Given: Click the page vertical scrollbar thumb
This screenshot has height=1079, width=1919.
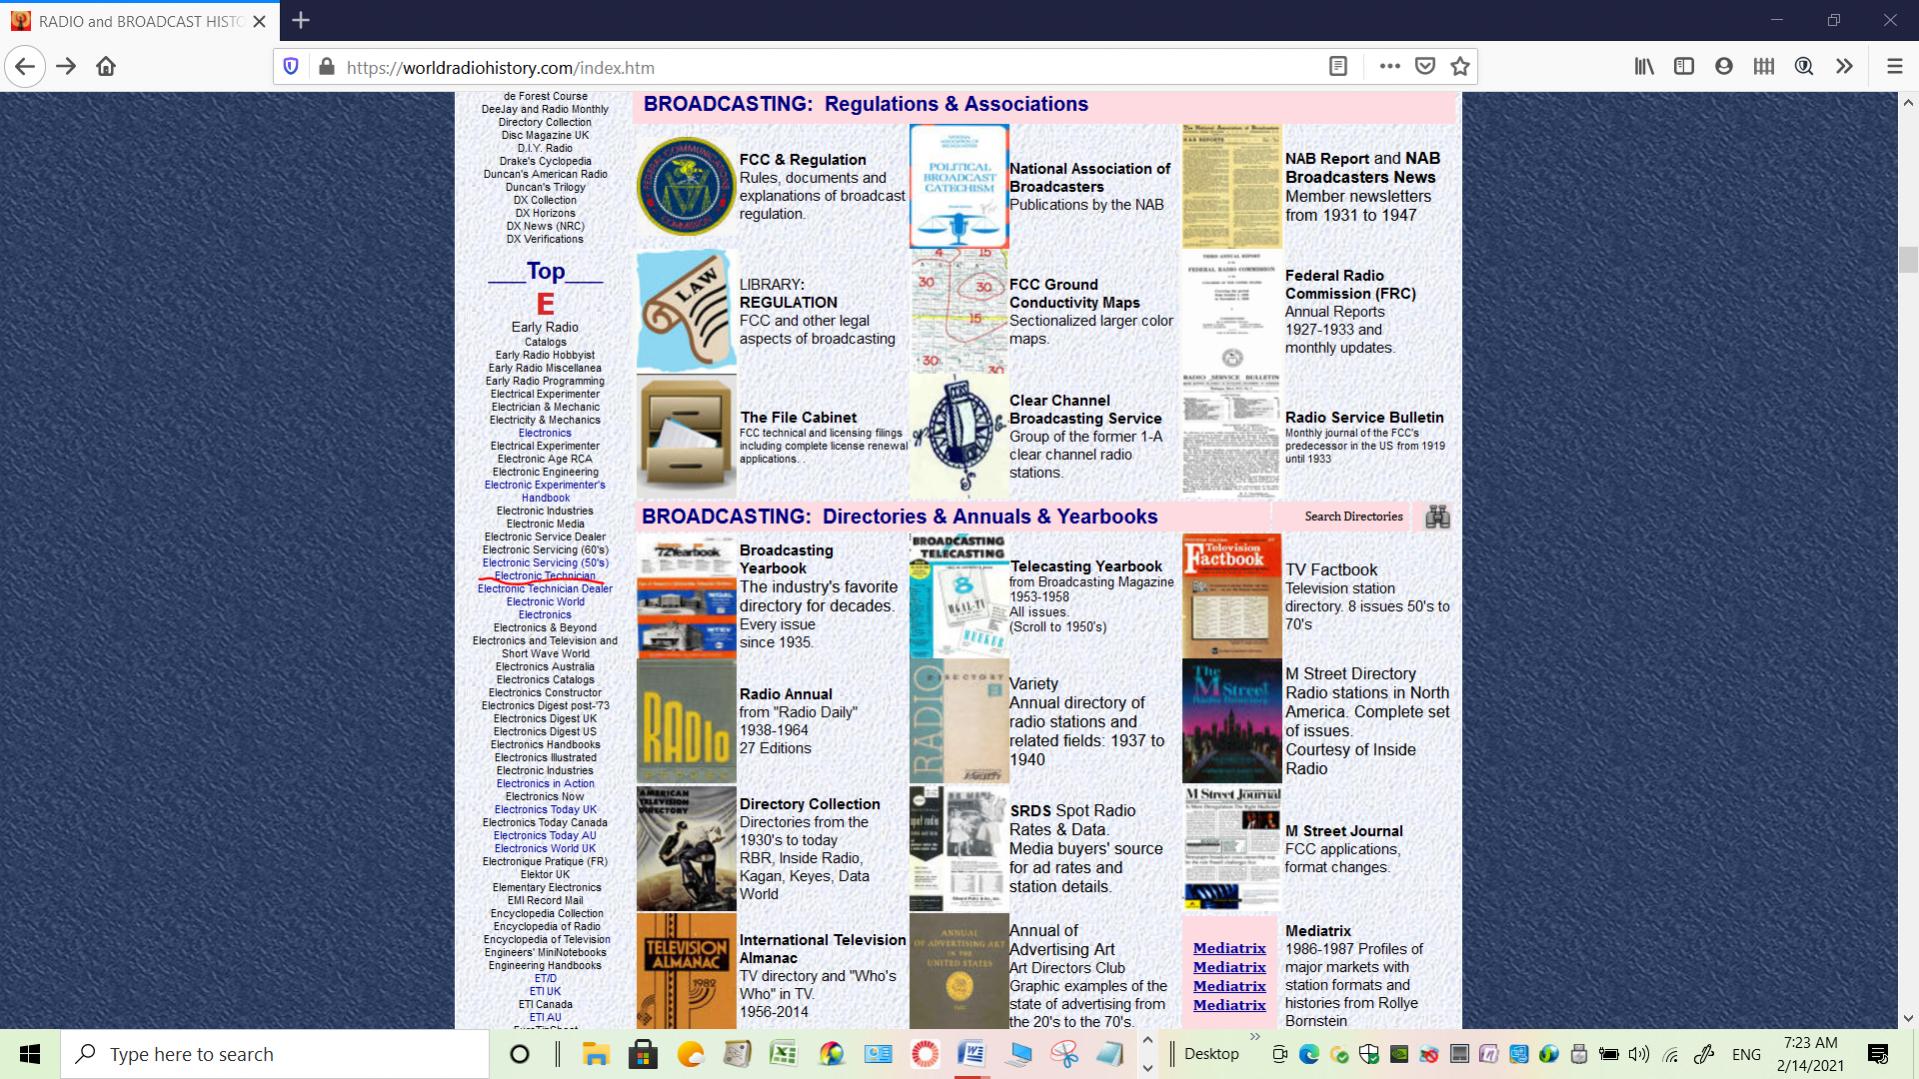Looking at the screenshot, I should 1908,259.
